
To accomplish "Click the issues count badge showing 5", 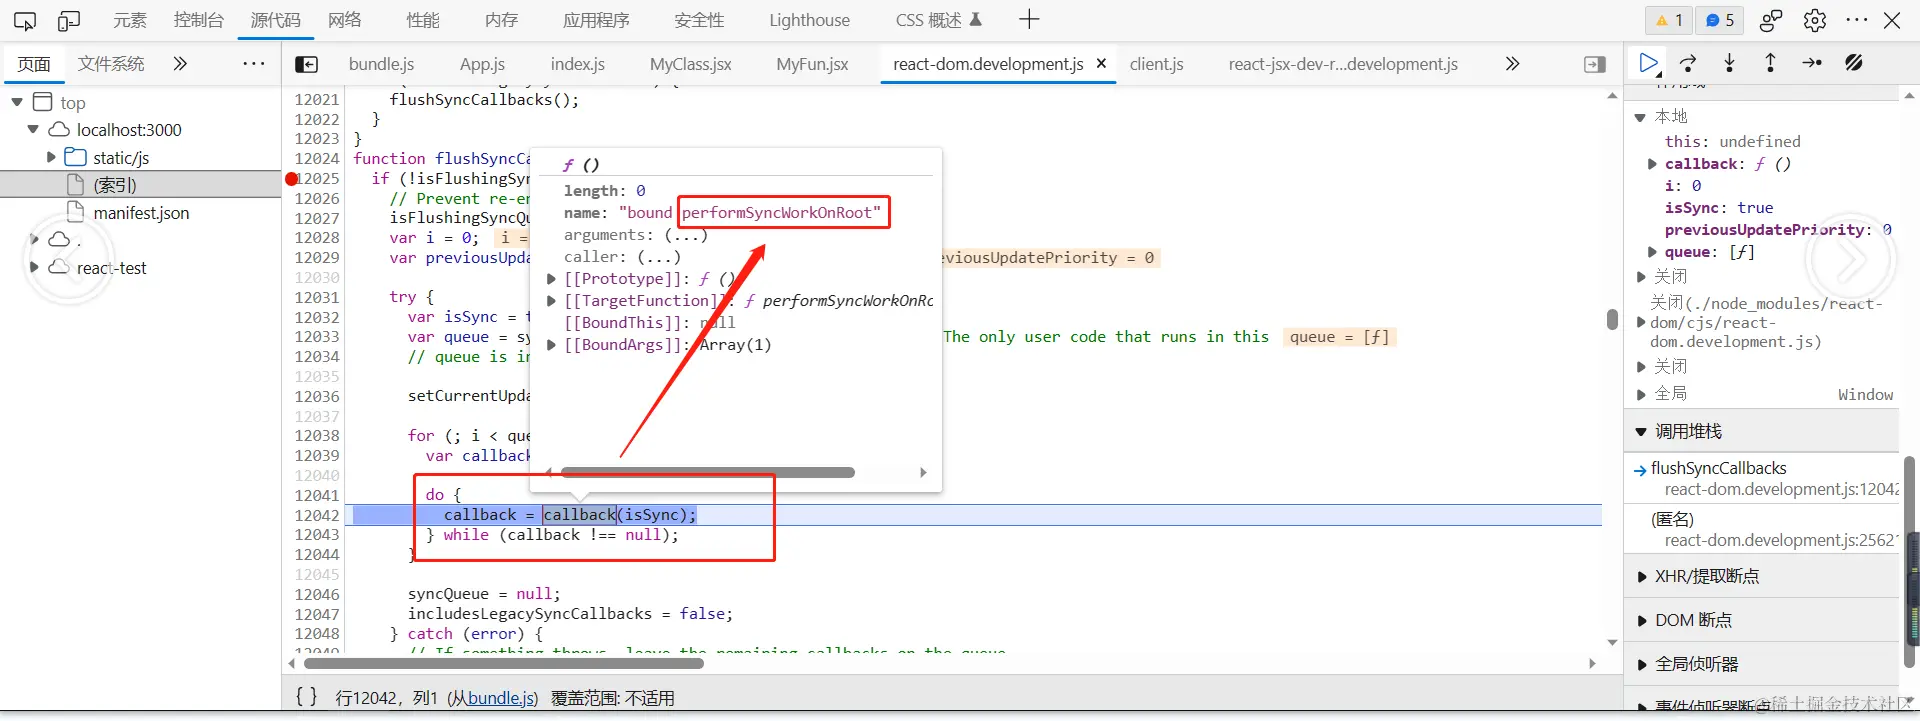I will (x=1720, y=20).
